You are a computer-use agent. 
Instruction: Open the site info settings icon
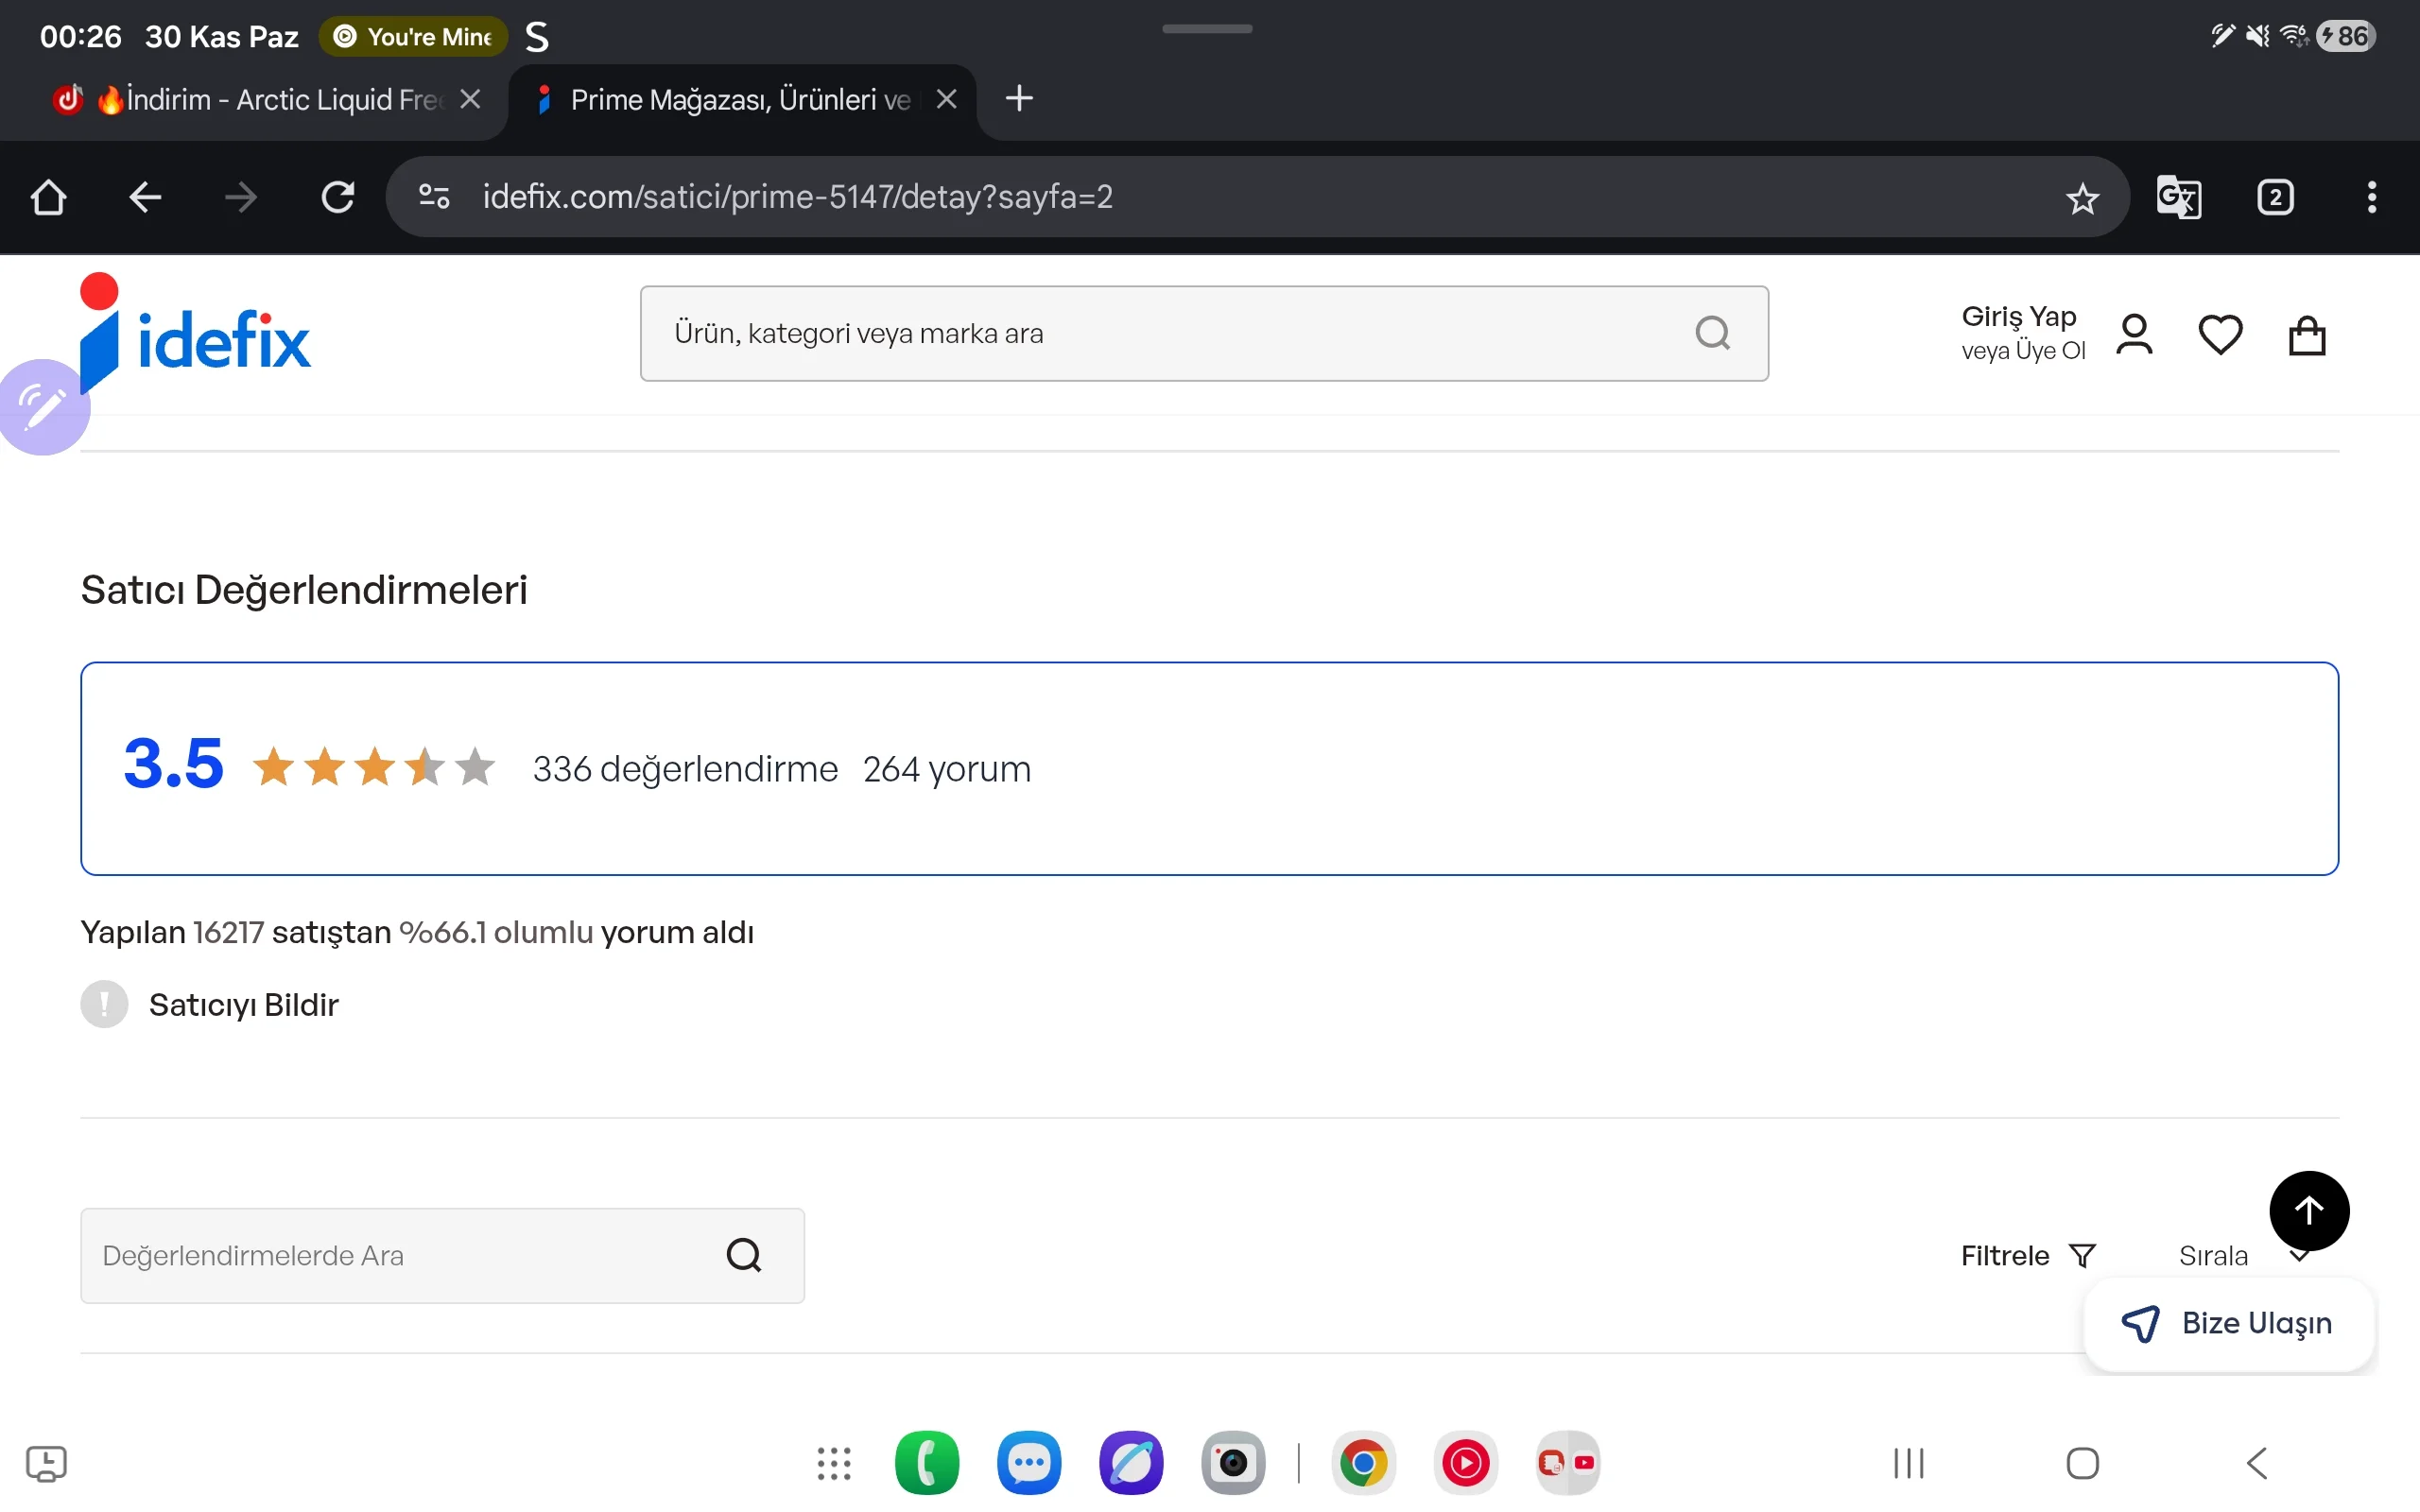(x=434, y=197)
